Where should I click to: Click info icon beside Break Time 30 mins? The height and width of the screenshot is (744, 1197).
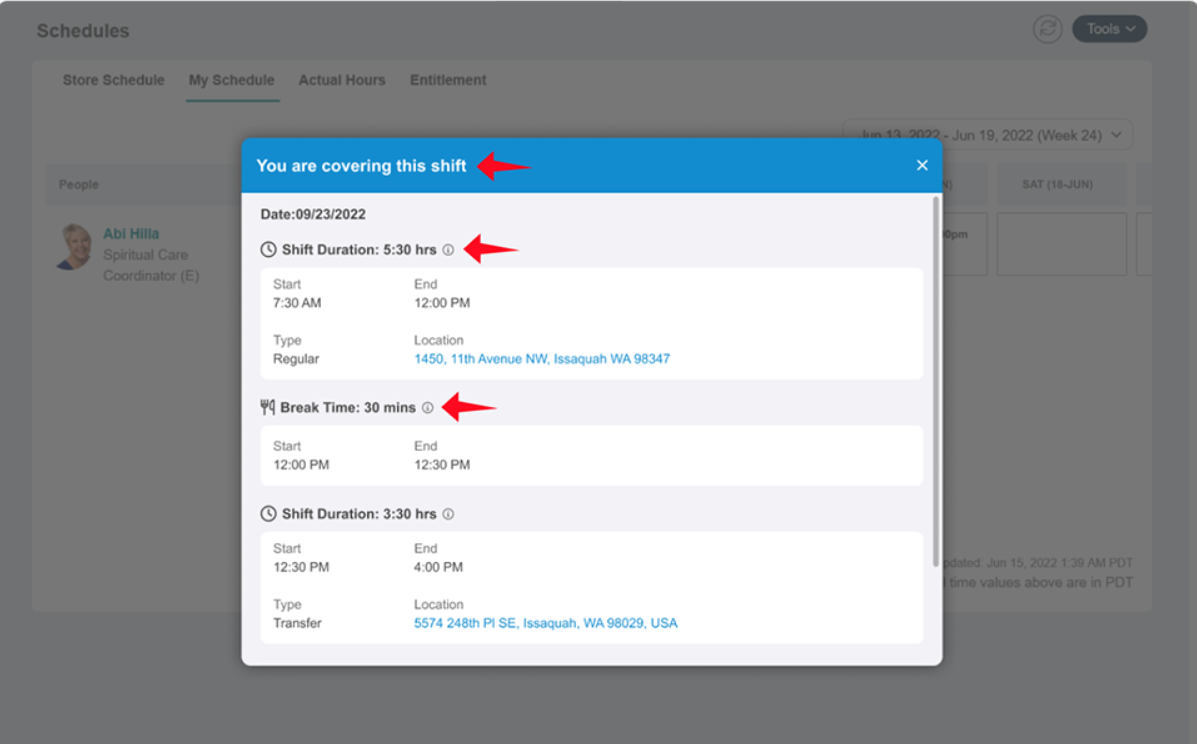pos(428,407)
